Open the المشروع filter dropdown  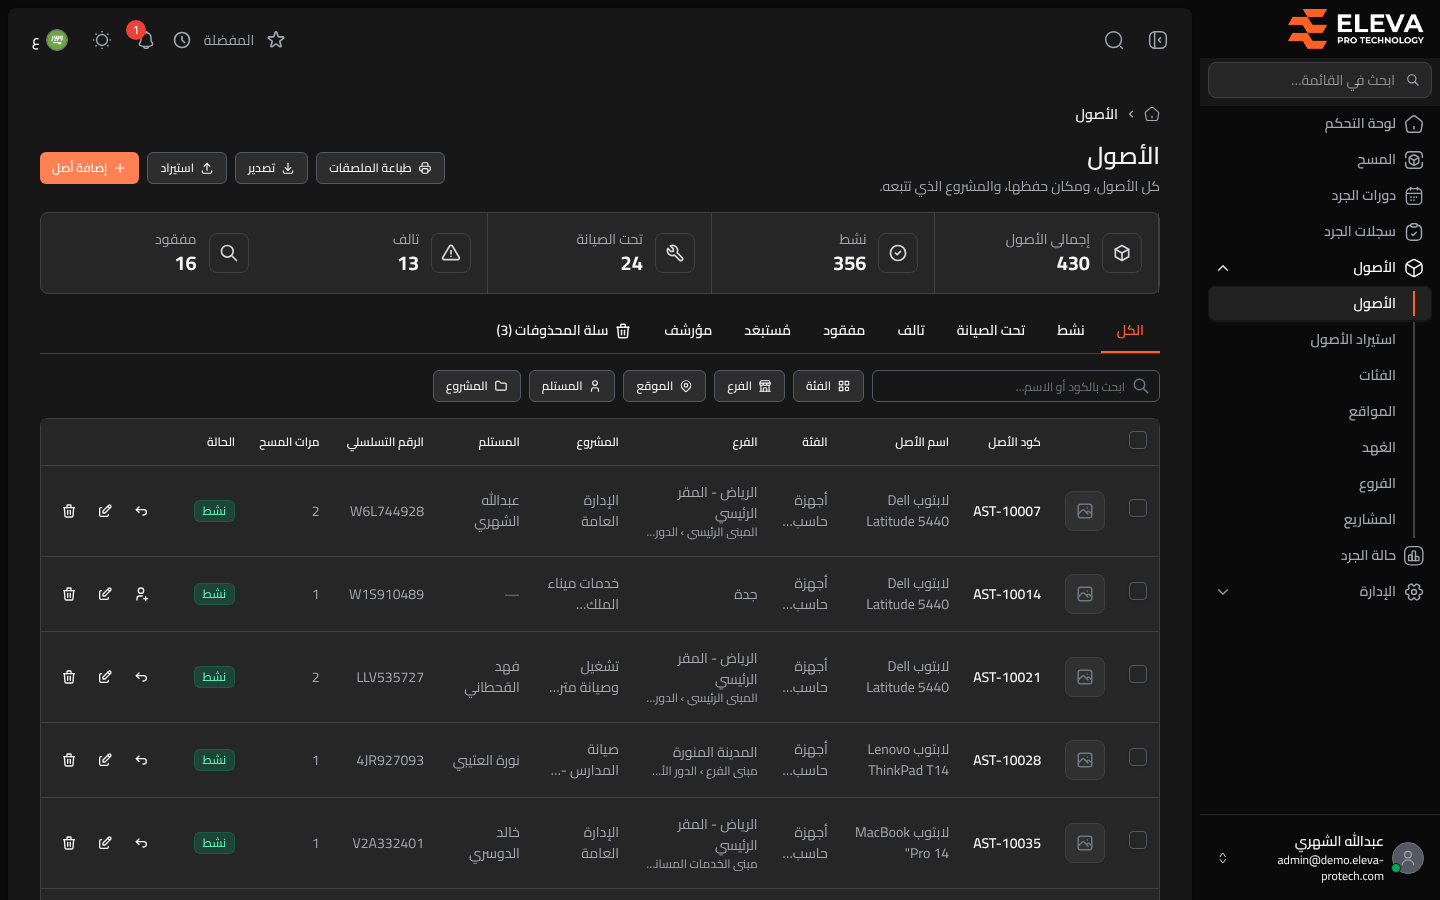click(x=477, y=386)
